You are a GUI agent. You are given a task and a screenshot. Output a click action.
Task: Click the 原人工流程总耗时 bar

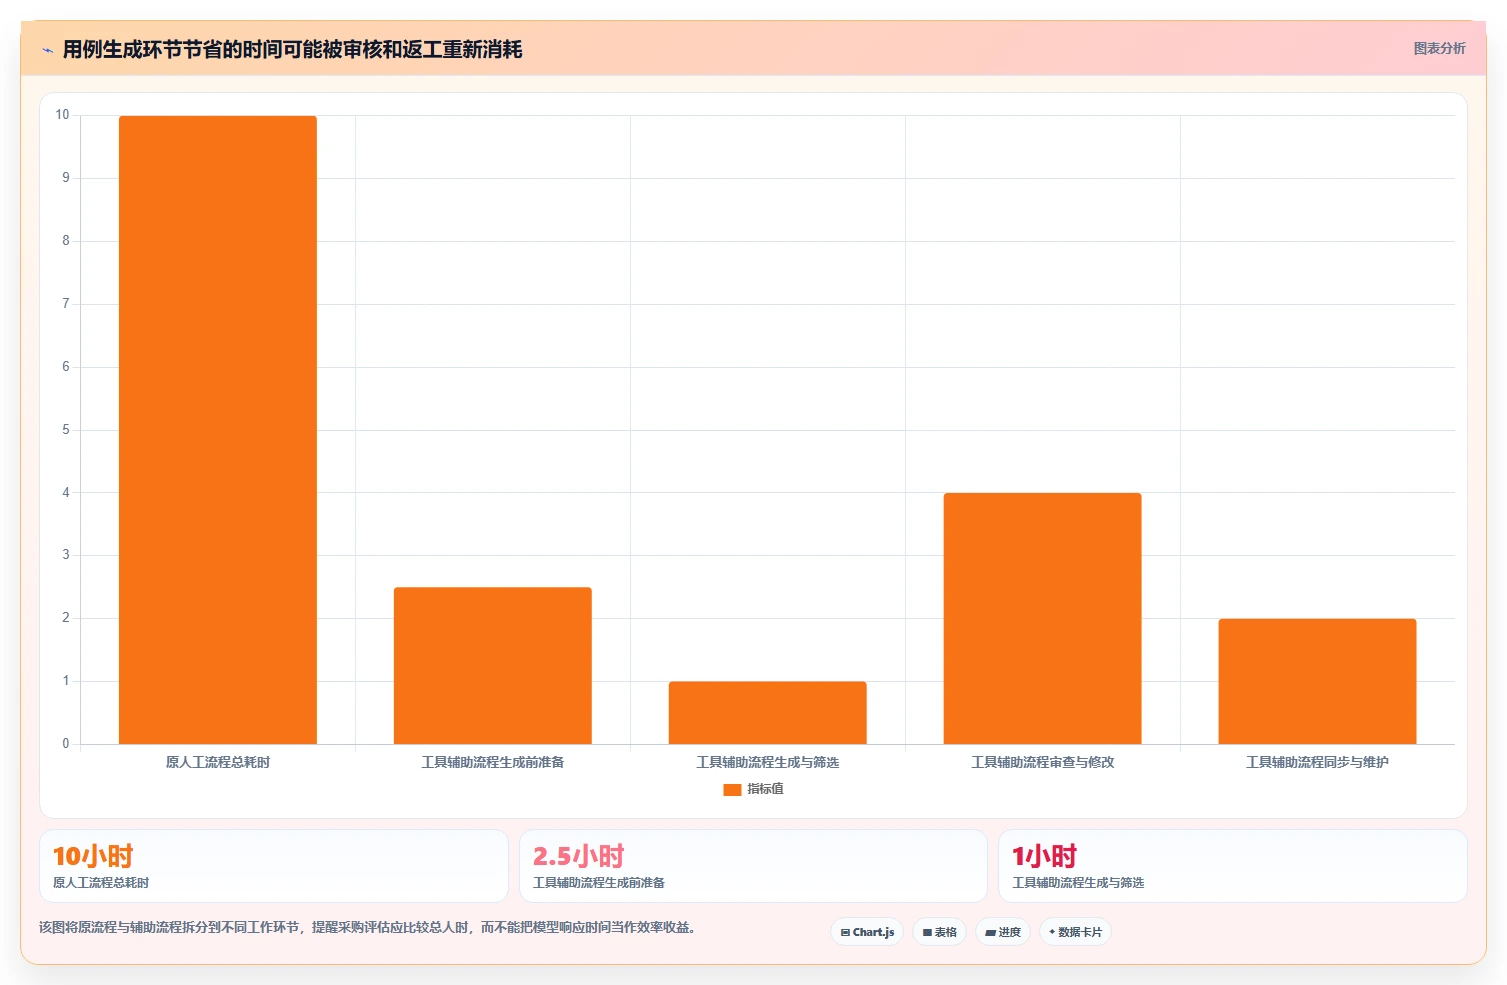click(x=218, y=430)
